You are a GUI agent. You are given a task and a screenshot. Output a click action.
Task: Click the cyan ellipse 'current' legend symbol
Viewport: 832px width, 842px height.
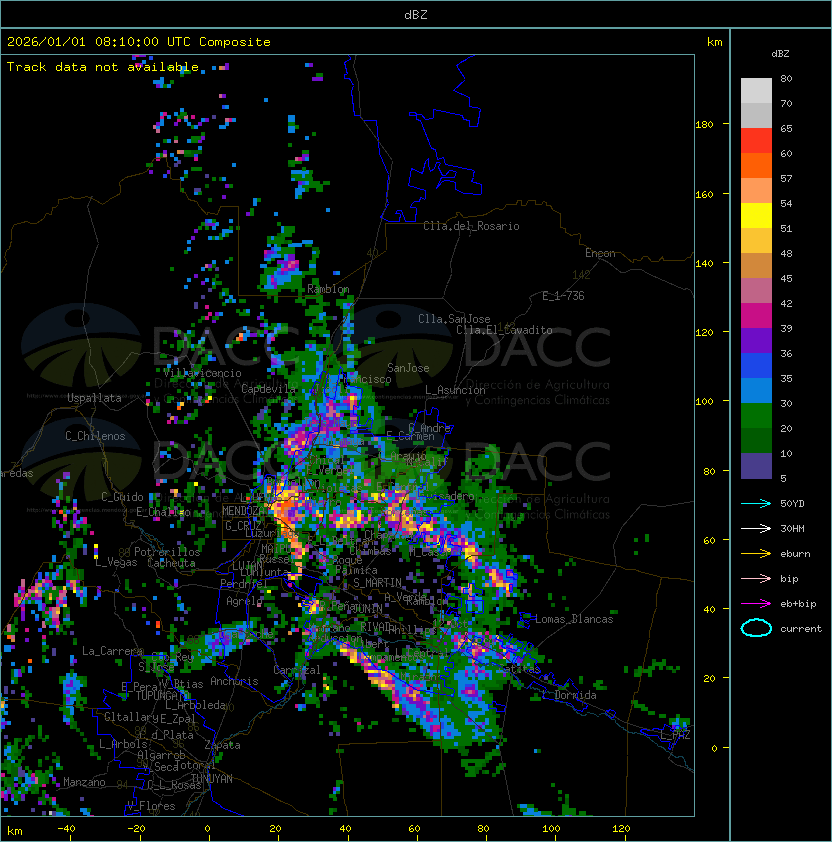(756, 628)
